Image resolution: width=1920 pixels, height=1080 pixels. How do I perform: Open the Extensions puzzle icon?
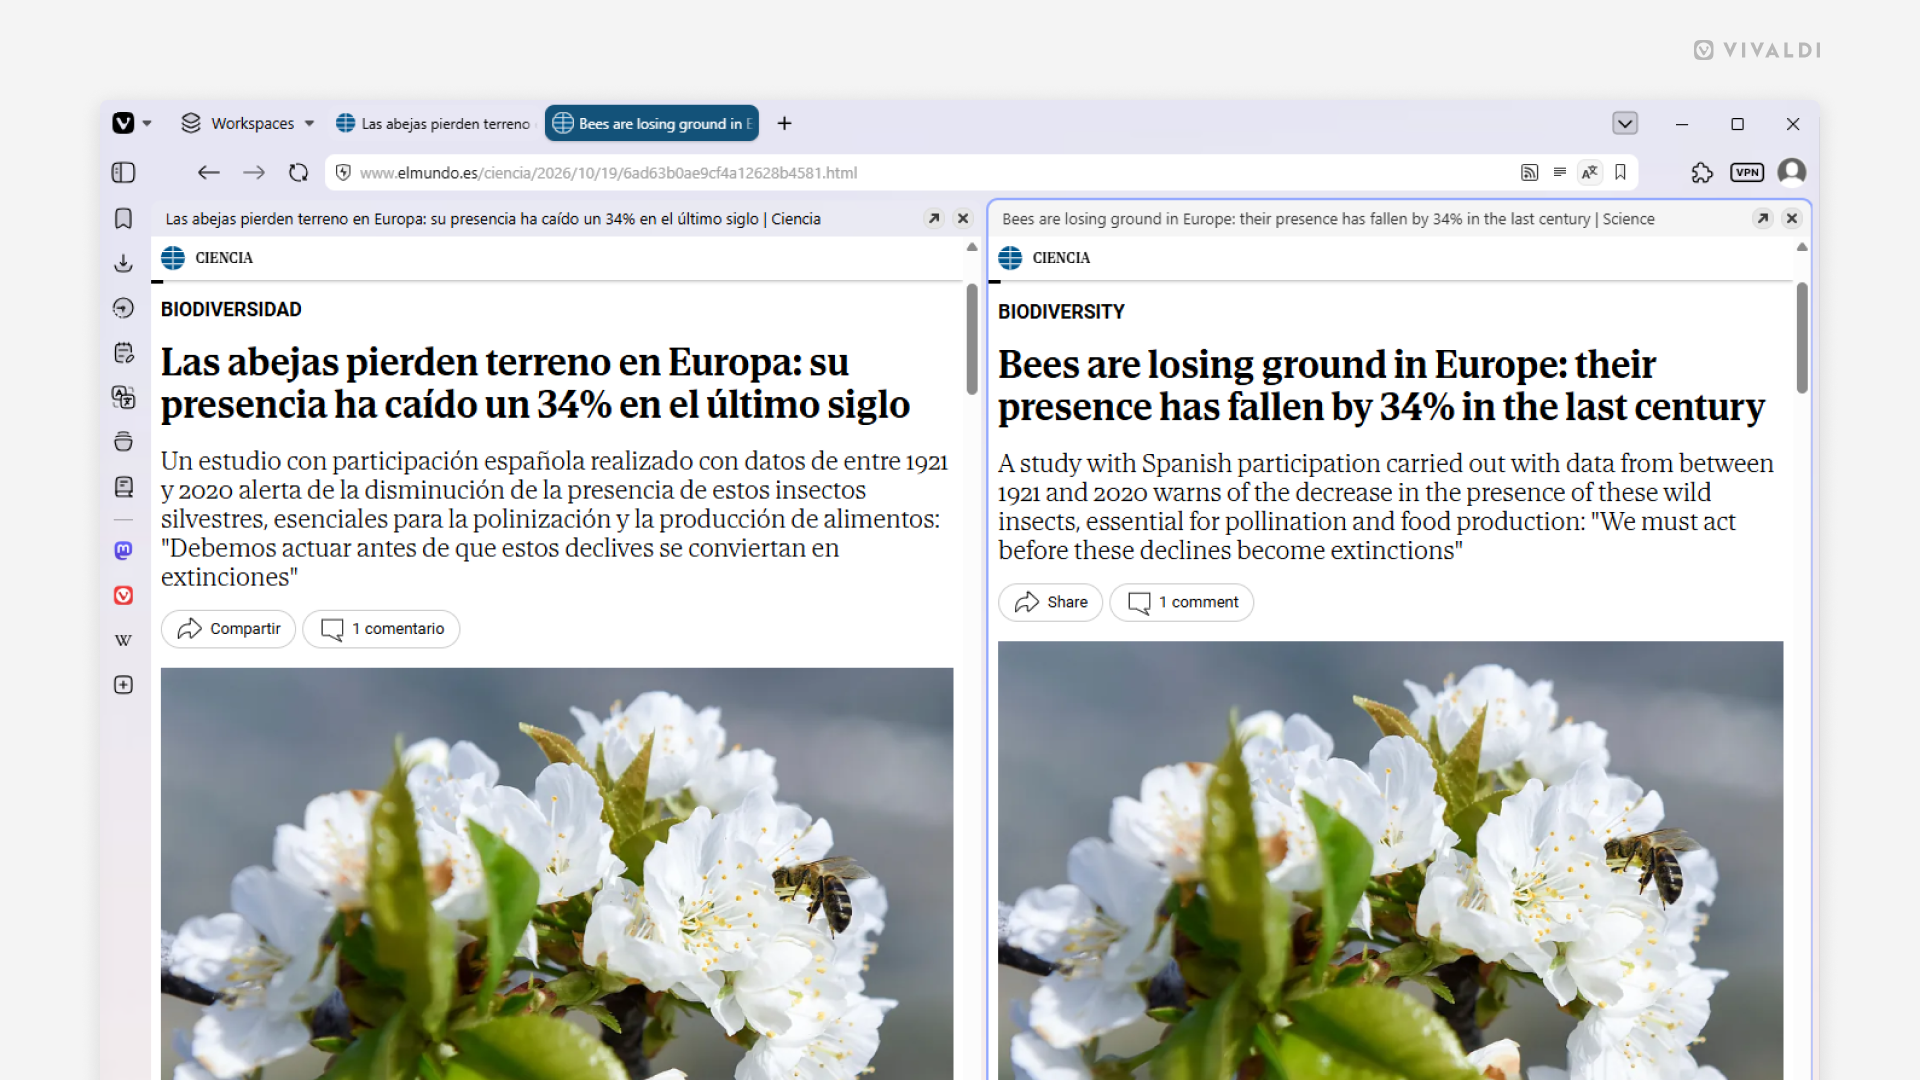[1702, 173]
